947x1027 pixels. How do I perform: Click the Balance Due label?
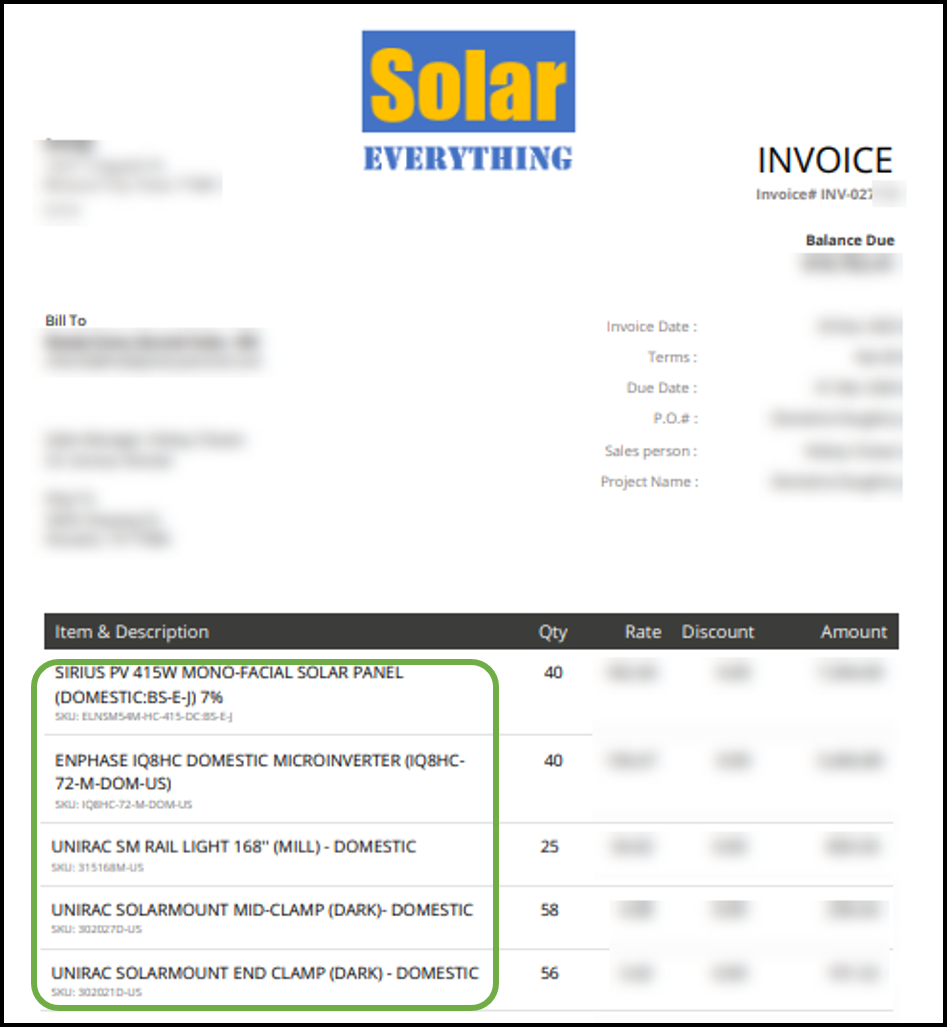[x=850, y=240]
